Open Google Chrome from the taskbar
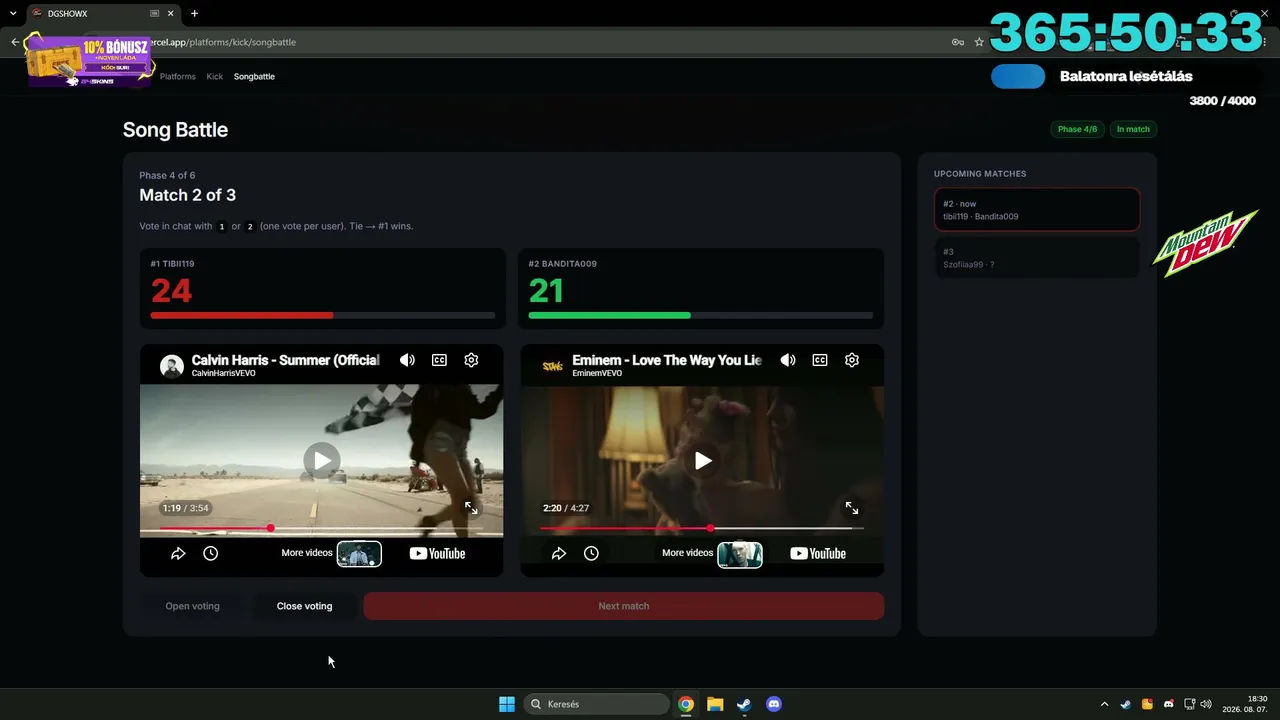This screenshot has width=1280, height=720. coord(686,704)
